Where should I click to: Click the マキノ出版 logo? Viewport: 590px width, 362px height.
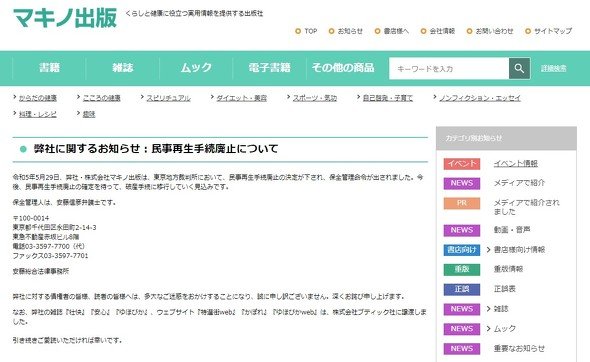(65, 17)
